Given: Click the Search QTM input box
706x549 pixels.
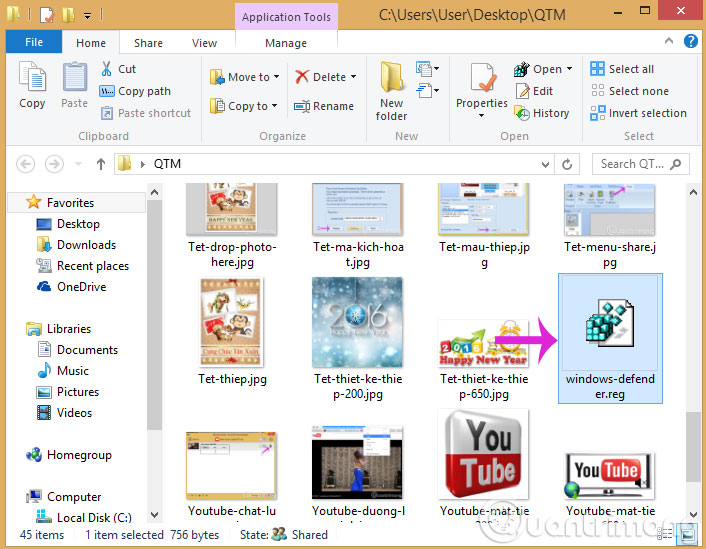Looking at the screenshot, I should 630,164.
